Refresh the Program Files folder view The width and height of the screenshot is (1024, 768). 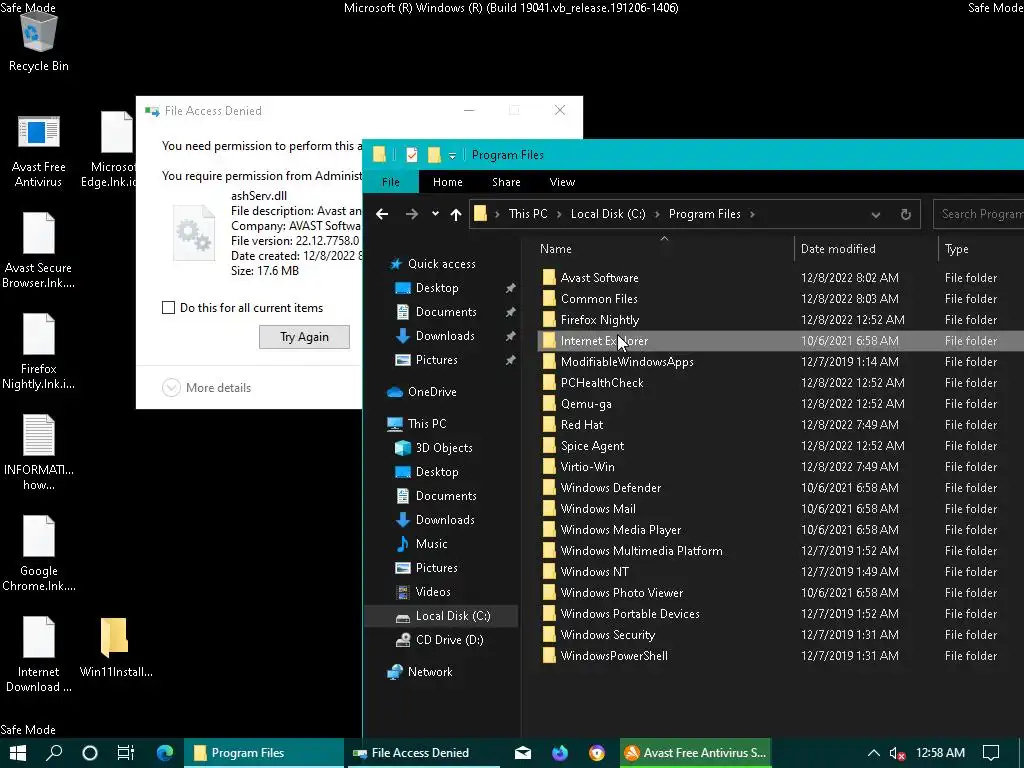coord(906,214)
